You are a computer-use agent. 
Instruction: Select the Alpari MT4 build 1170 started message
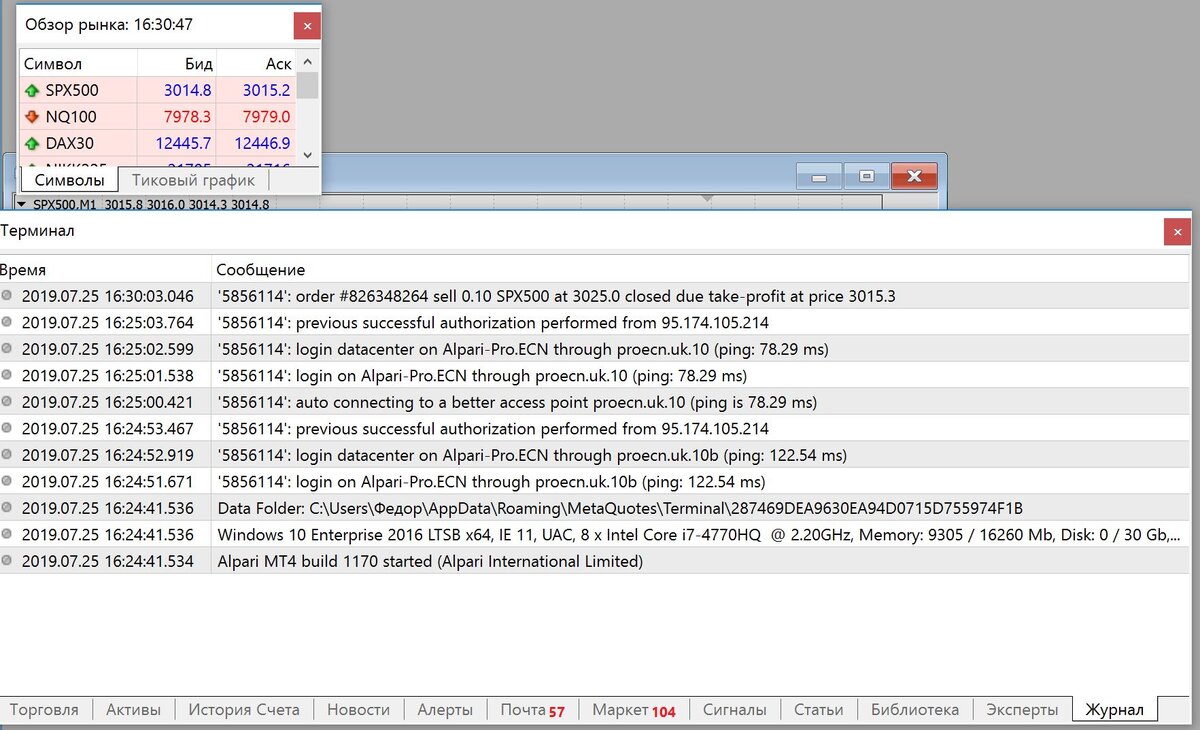coord(430,561)
